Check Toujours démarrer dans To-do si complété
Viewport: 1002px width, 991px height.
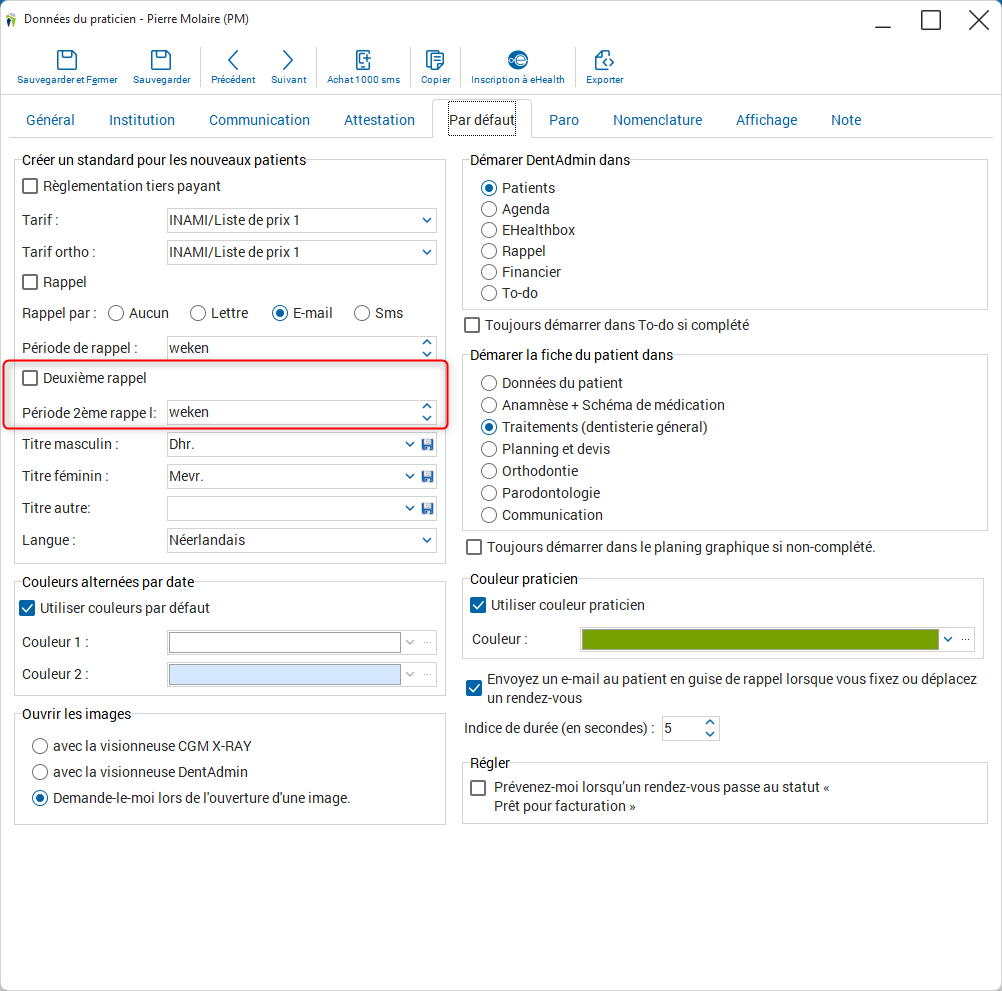click(472, 325)
